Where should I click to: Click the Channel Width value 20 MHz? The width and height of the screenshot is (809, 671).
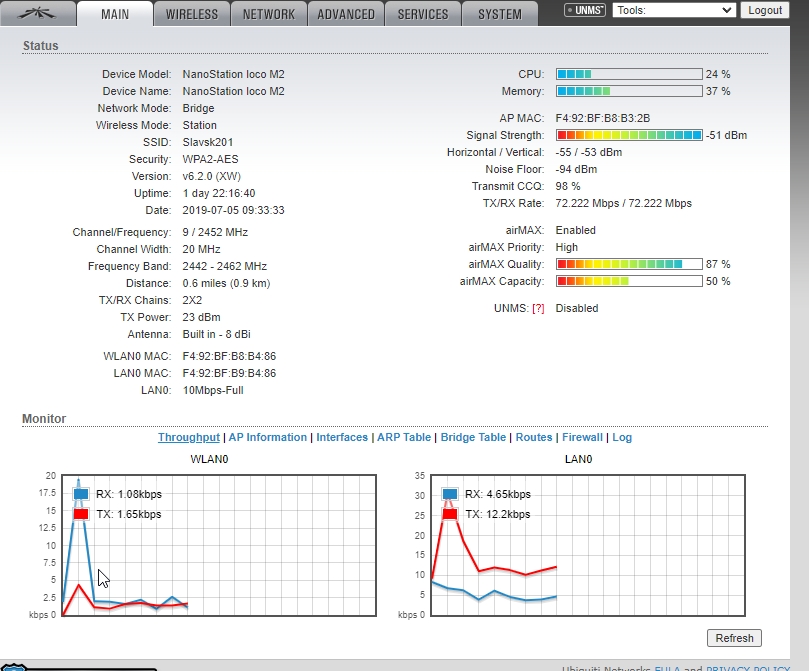pyautogui.click(x=201, y=249)
